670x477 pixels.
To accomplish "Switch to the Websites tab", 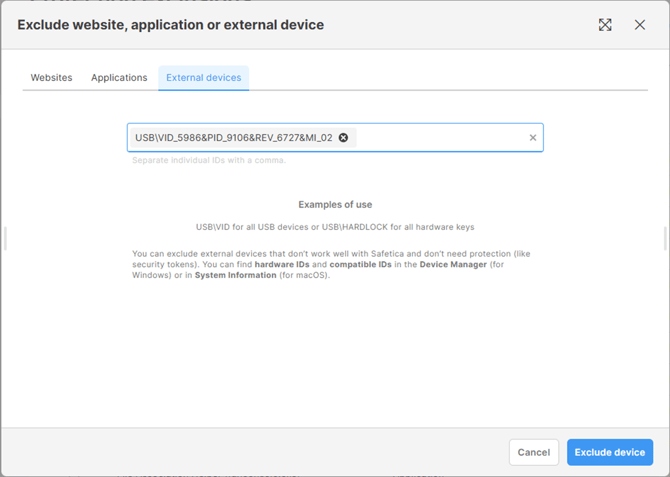I will coord(51,77).
